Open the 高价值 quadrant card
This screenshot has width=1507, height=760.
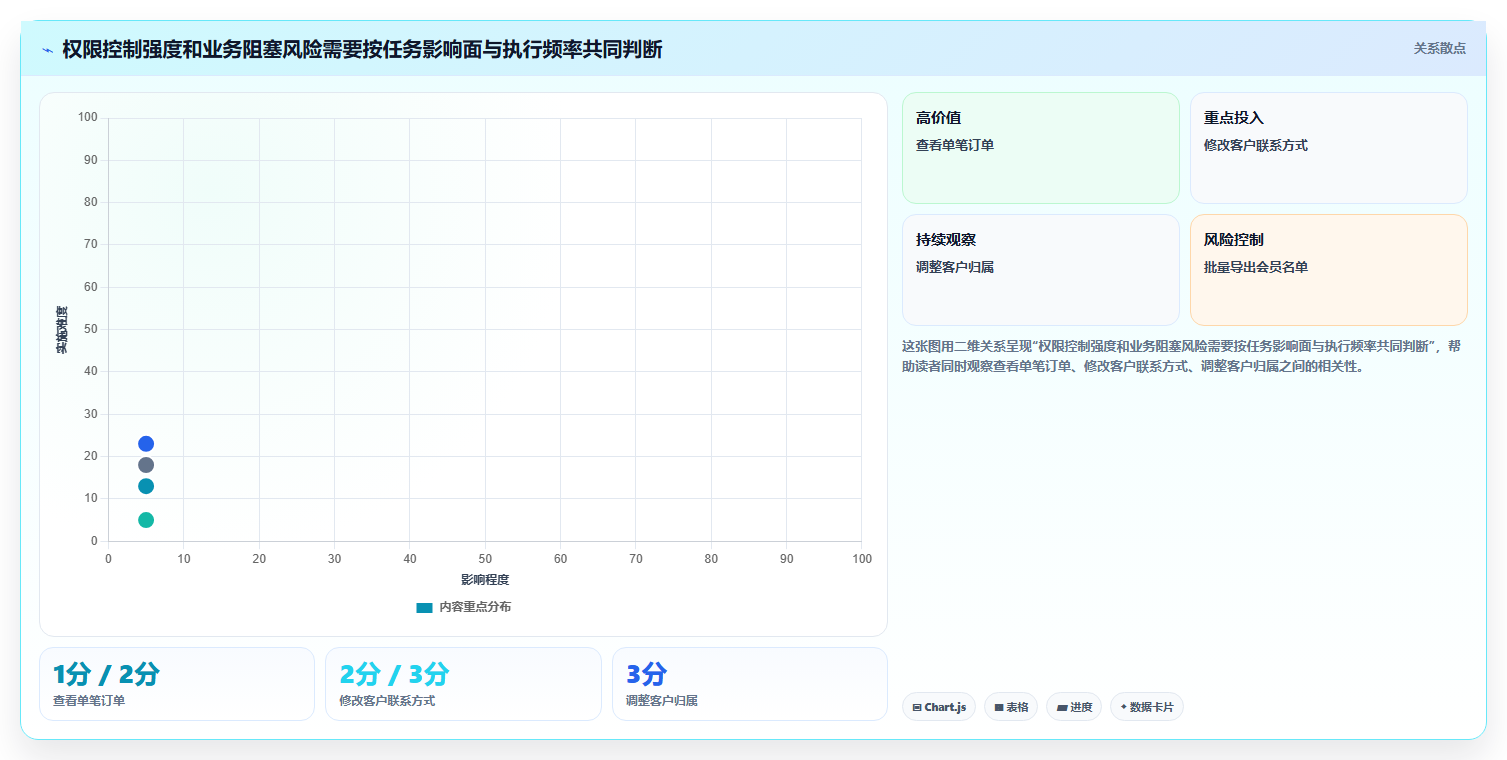tap(1041, 148)
